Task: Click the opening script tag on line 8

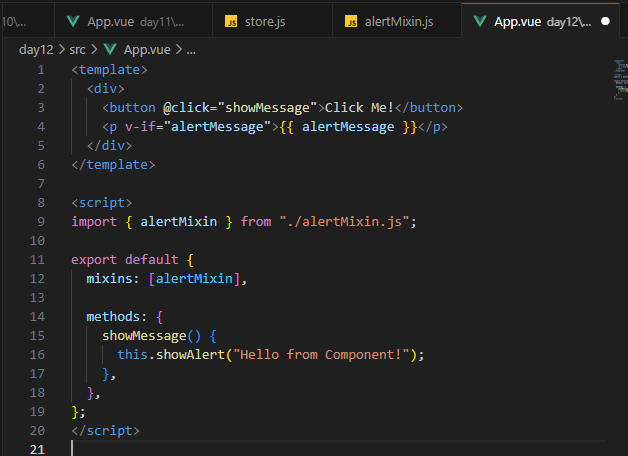Action: point(102,203)
